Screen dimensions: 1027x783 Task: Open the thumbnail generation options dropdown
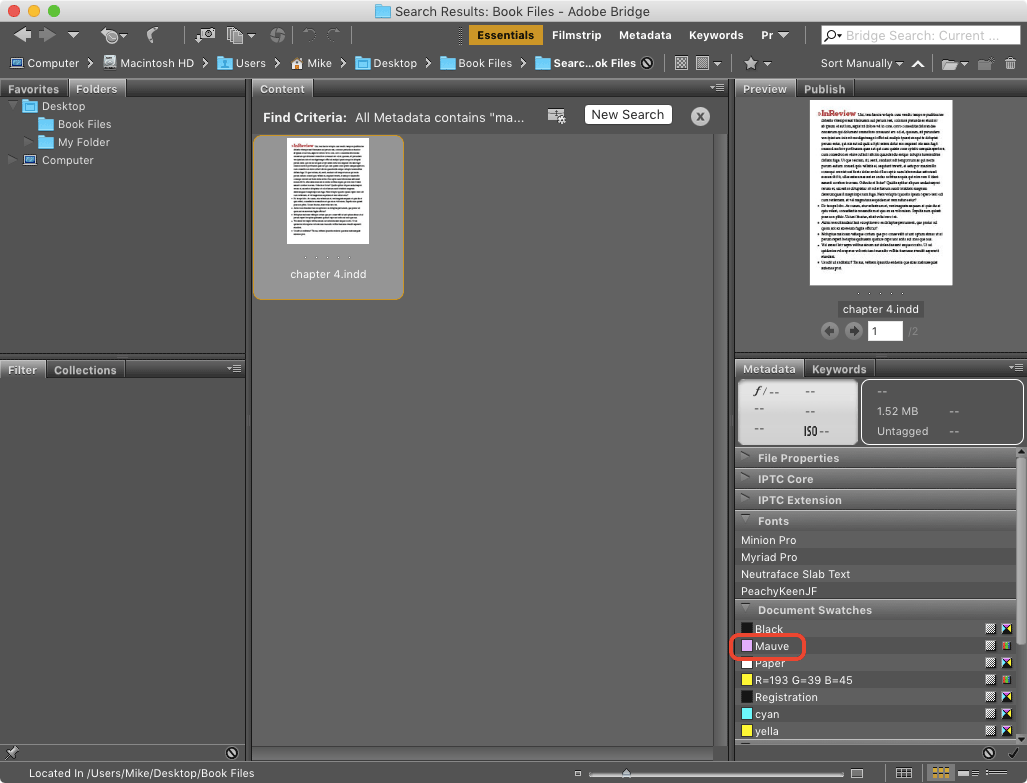click(708, 63)
